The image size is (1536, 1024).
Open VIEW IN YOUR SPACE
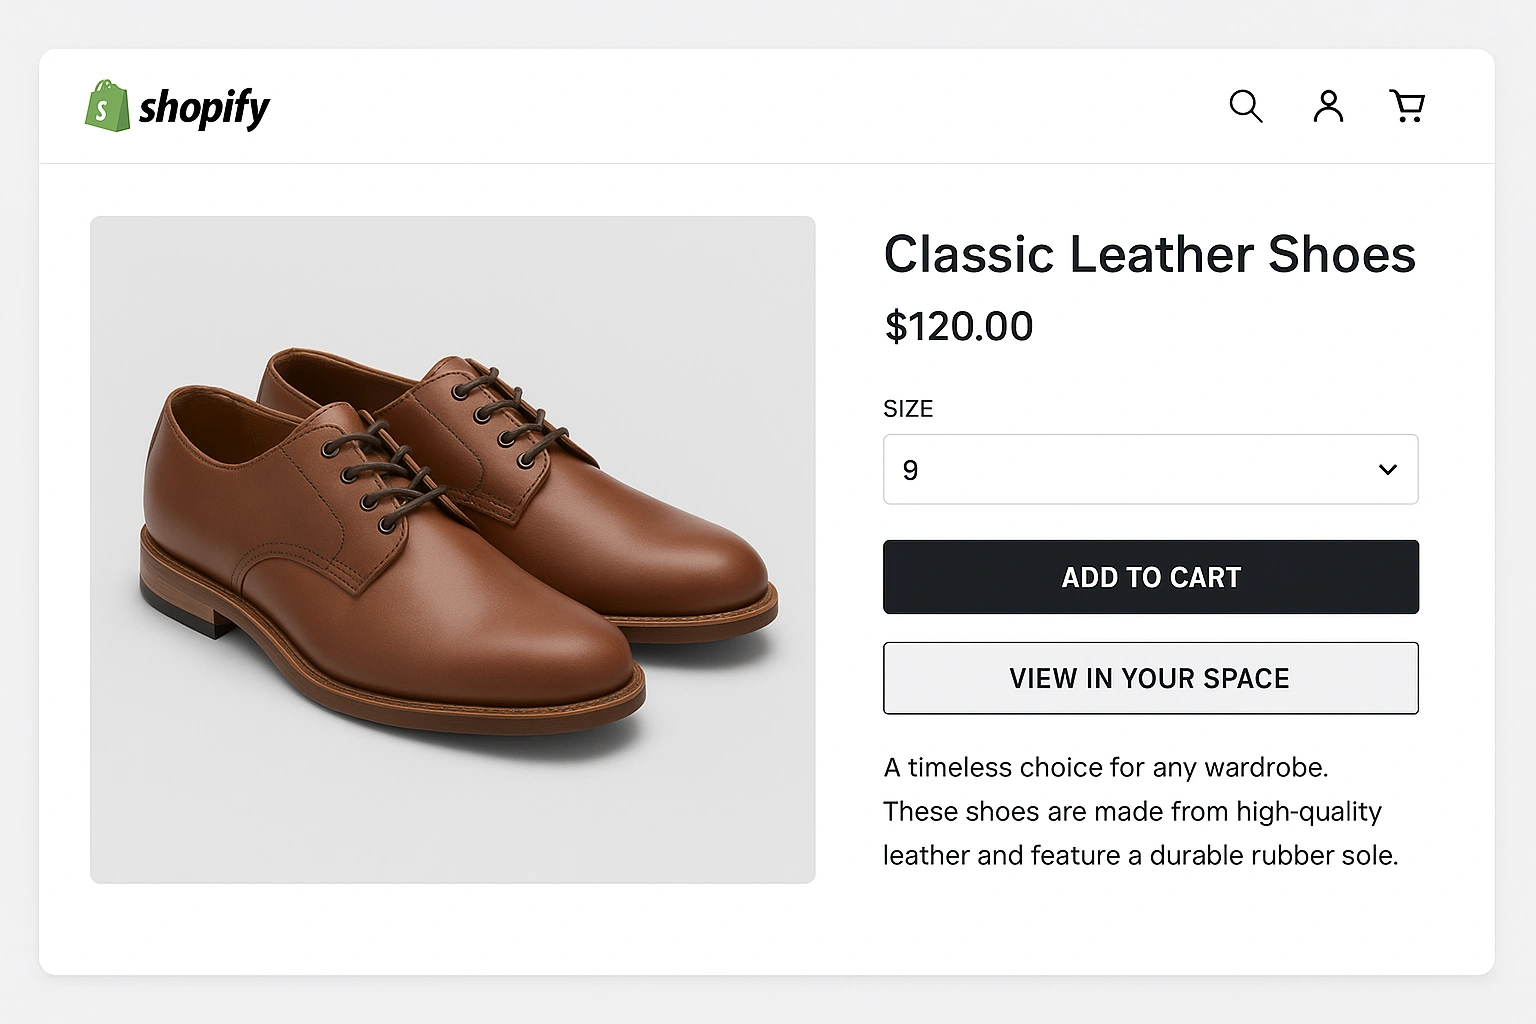pyautogui.click(x=1150, y=678)
